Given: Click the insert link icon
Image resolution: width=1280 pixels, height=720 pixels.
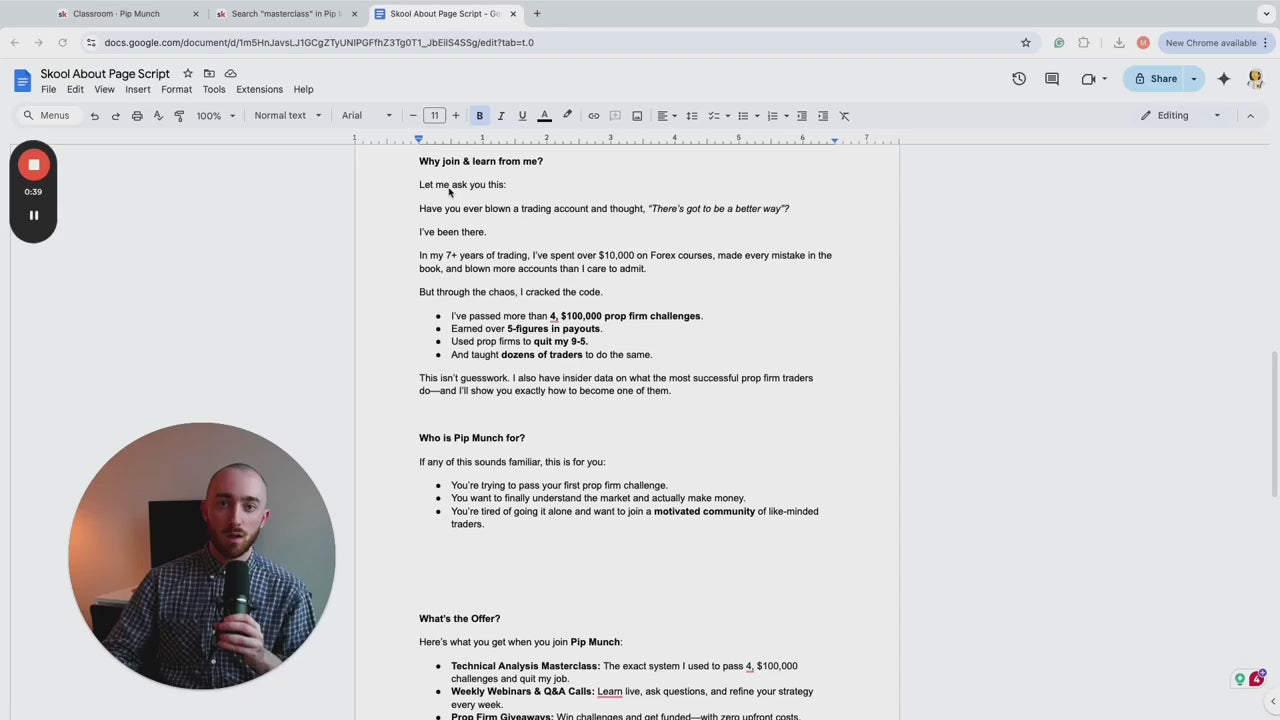Looking at the screenshot, I should coord(594,116).
